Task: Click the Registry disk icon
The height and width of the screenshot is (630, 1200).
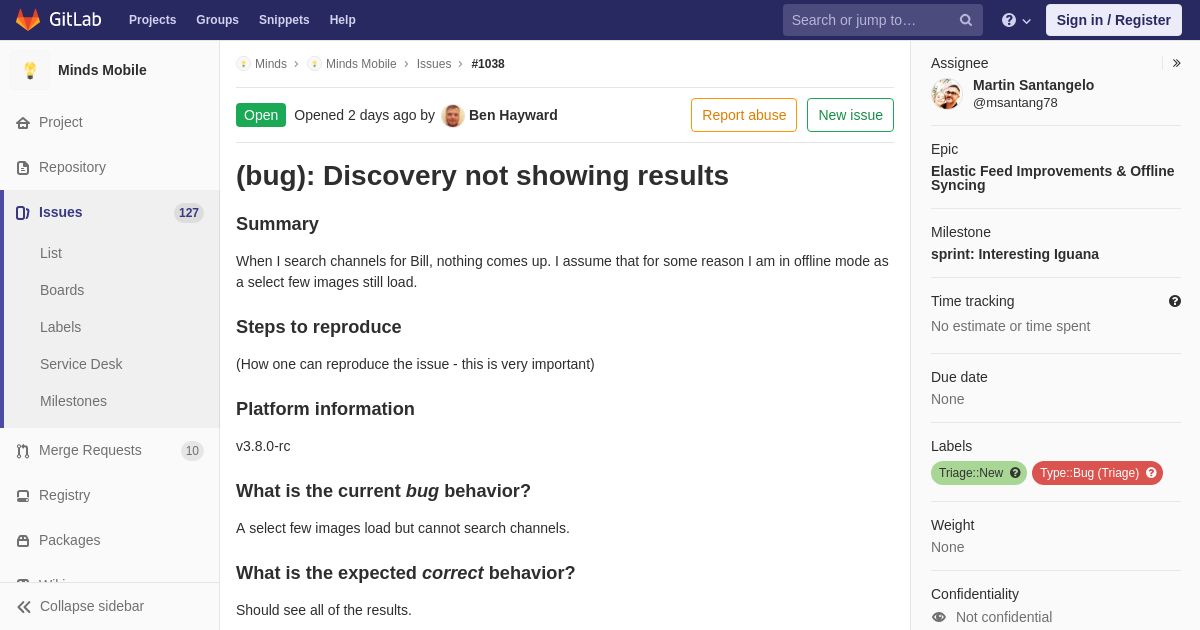Action: click(x=23, y=496)
